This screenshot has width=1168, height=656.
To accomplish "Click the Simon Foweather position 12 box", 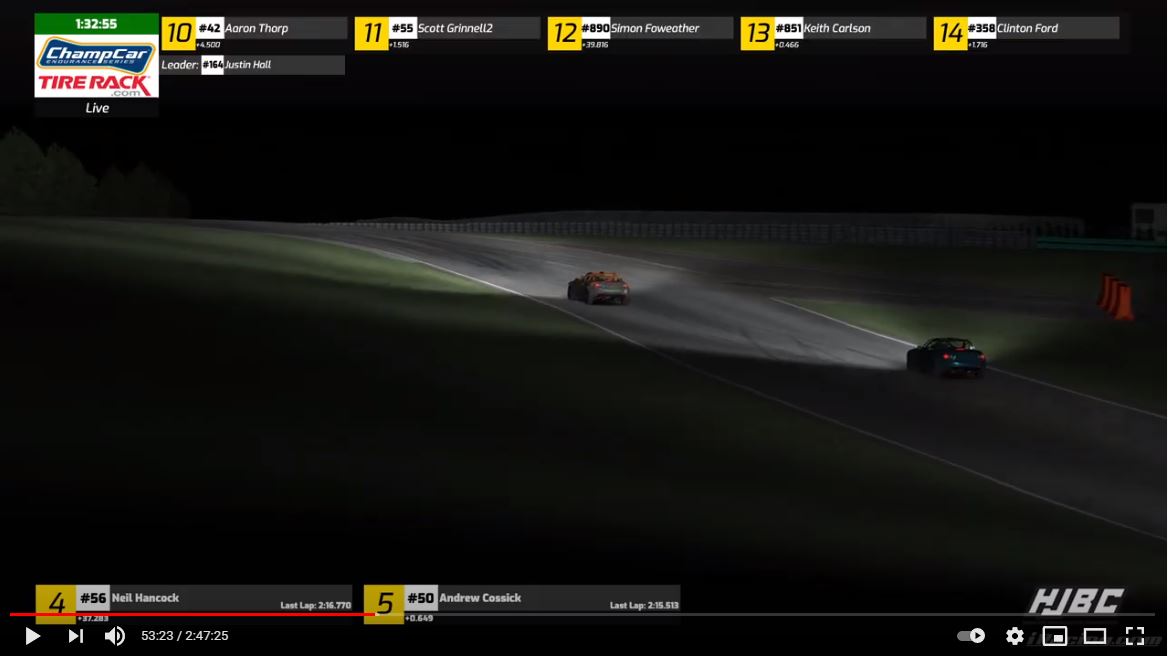I will click(640, 33).
